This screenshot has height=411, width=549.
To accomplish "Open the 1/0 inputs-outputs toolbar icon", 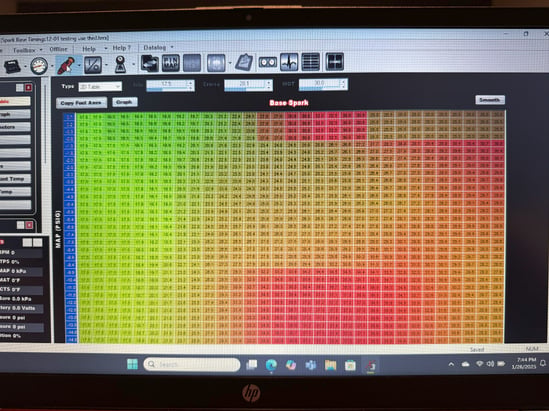I will 93,65.
